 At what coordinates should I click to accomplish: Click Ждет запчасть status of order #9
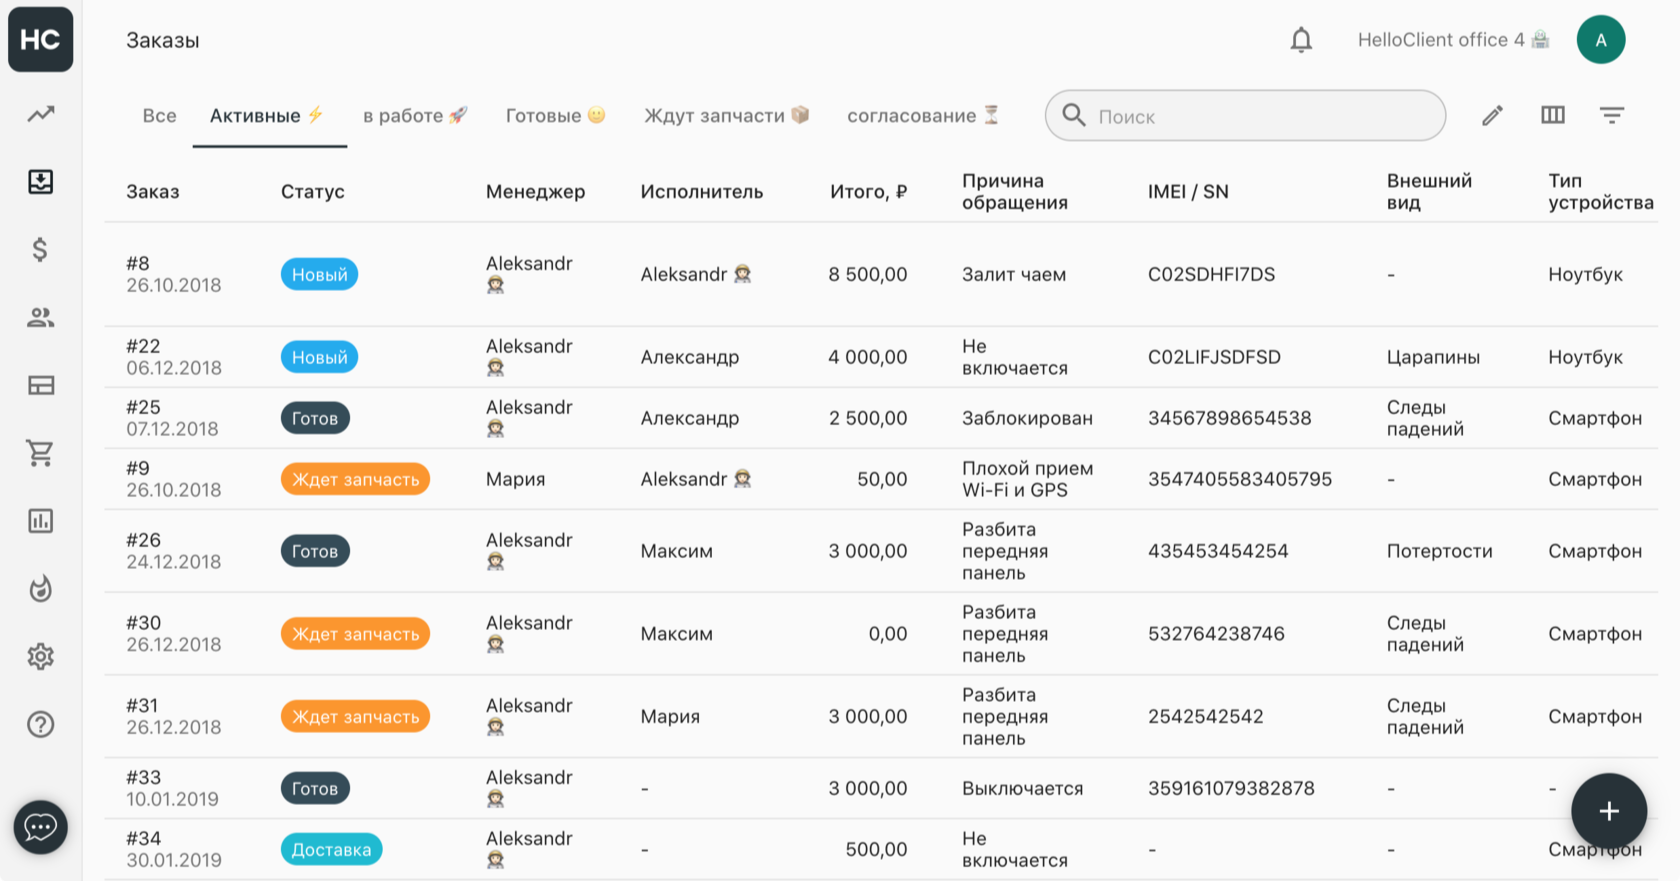[355, 479]
